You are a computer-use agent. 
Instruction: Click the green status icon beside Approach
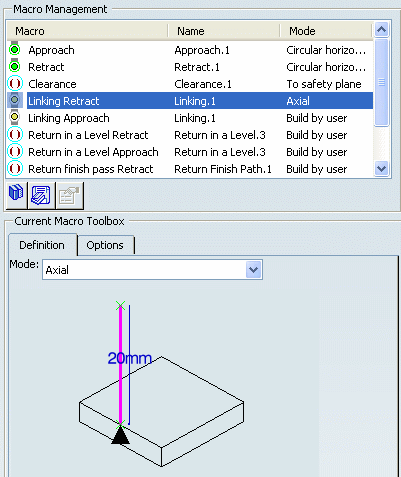click(15, 50)
